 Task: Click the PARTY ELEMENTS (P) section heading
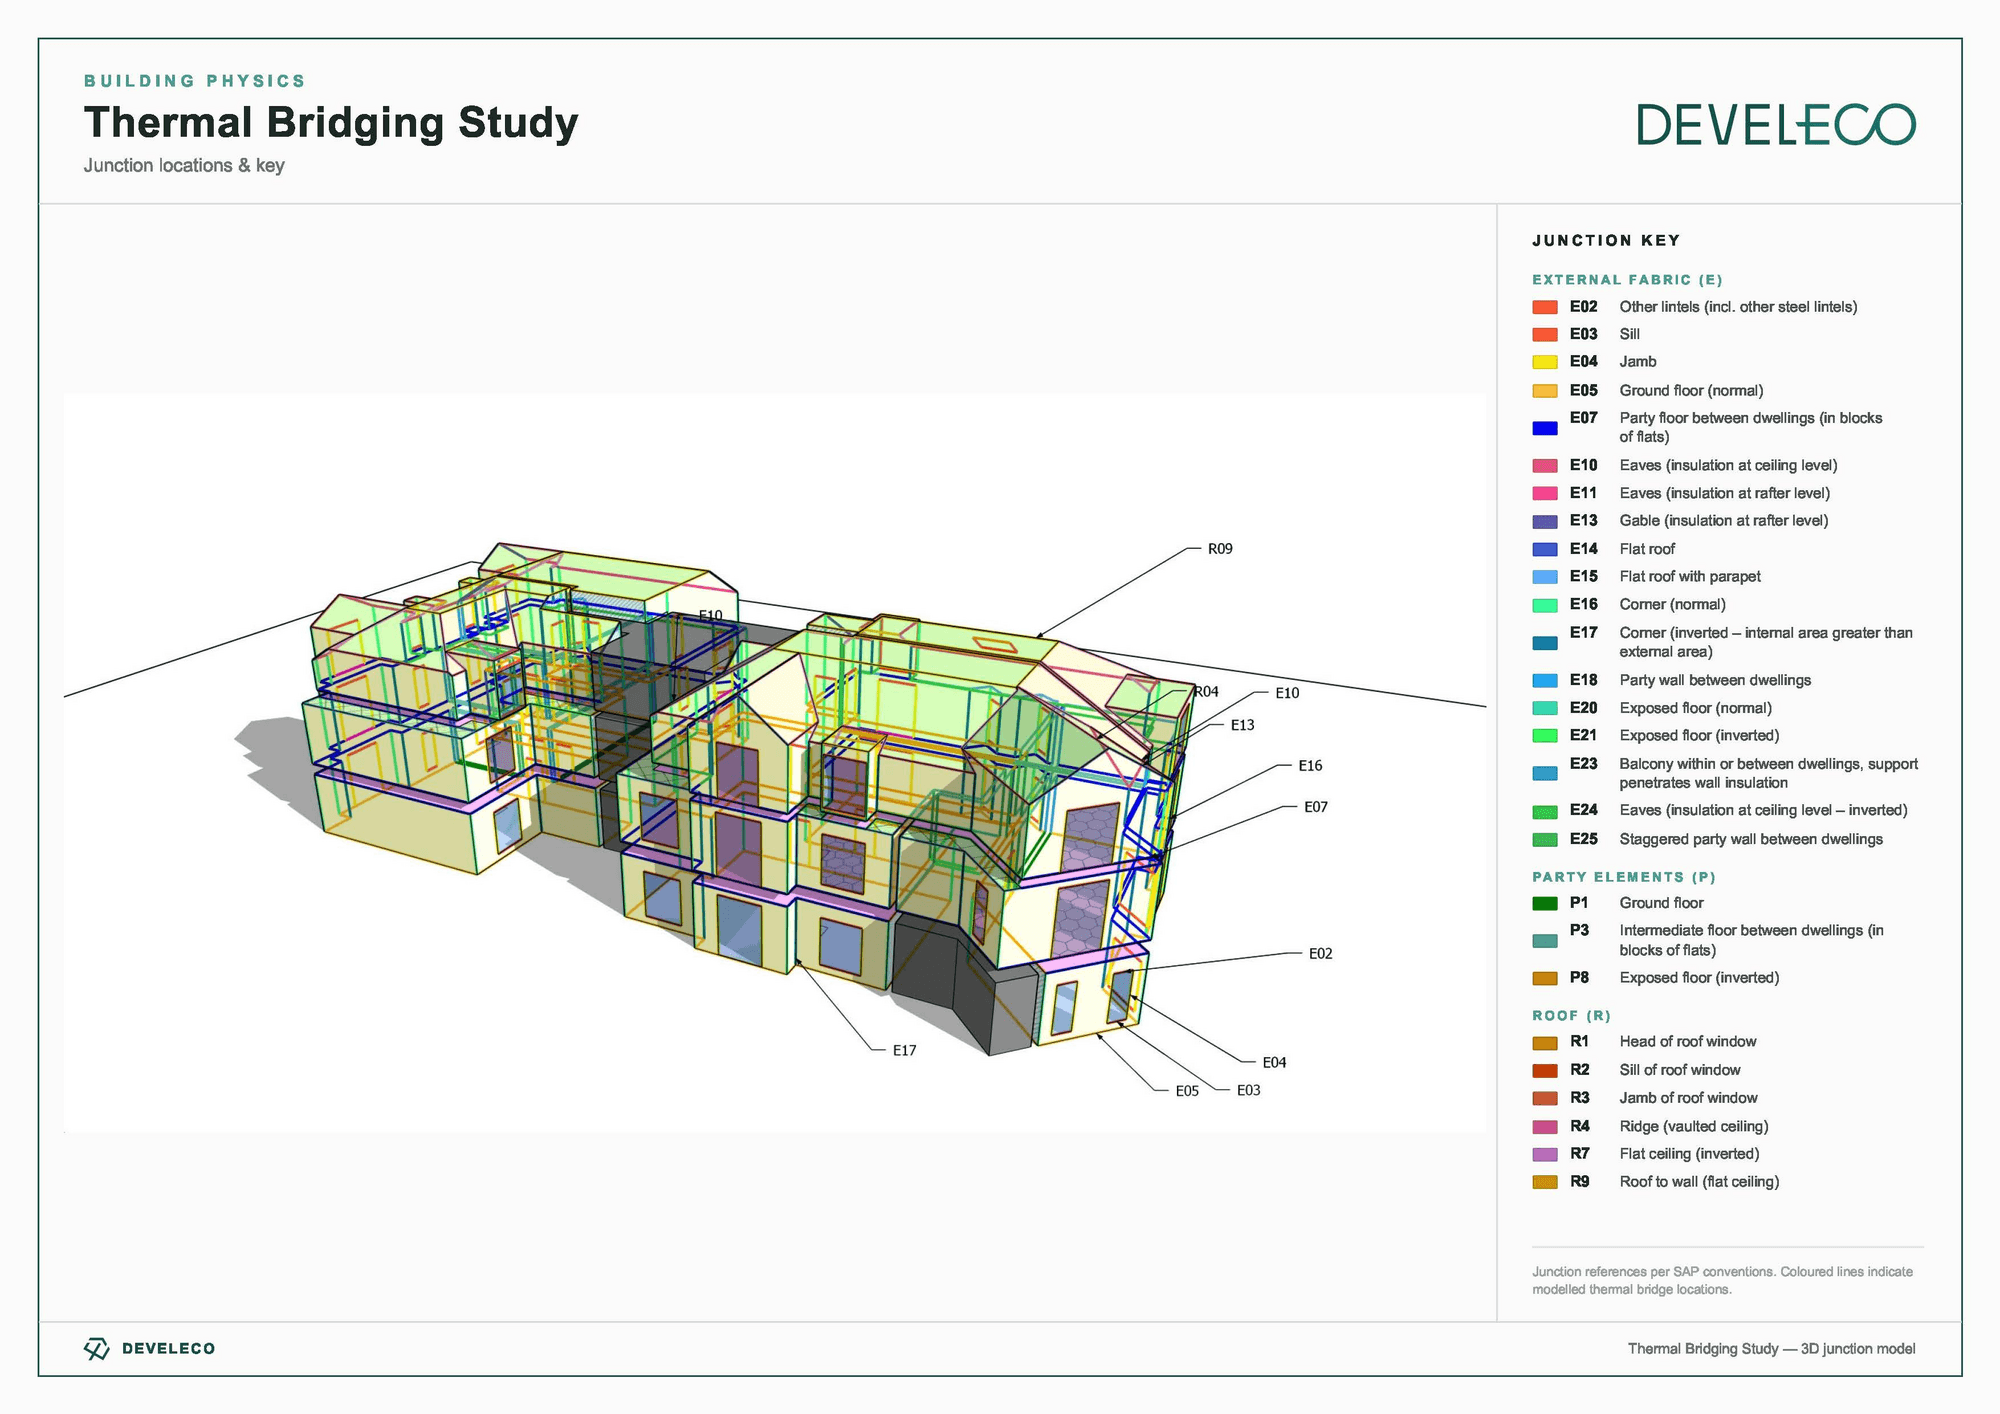click(1624, 877)
